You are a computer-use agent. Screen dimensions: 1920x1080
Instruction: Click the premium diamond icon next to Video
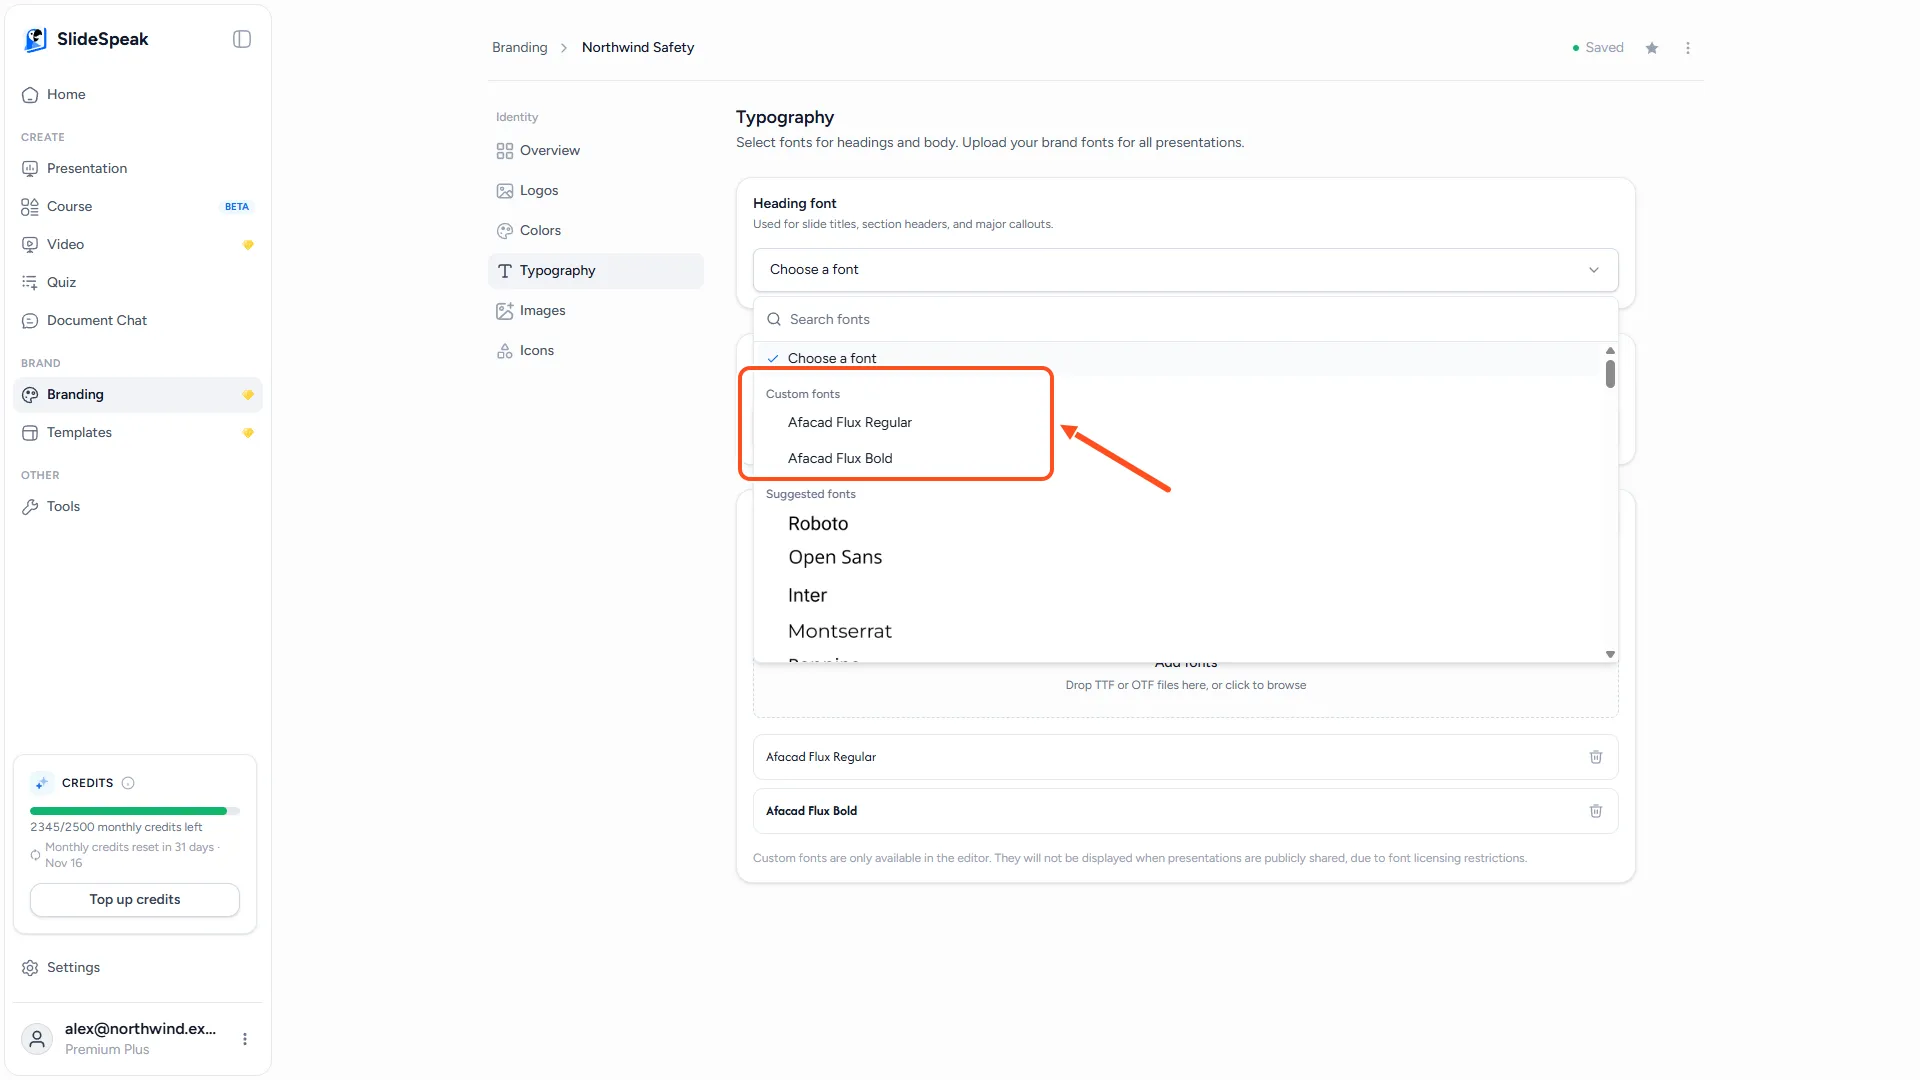[248, 245]
